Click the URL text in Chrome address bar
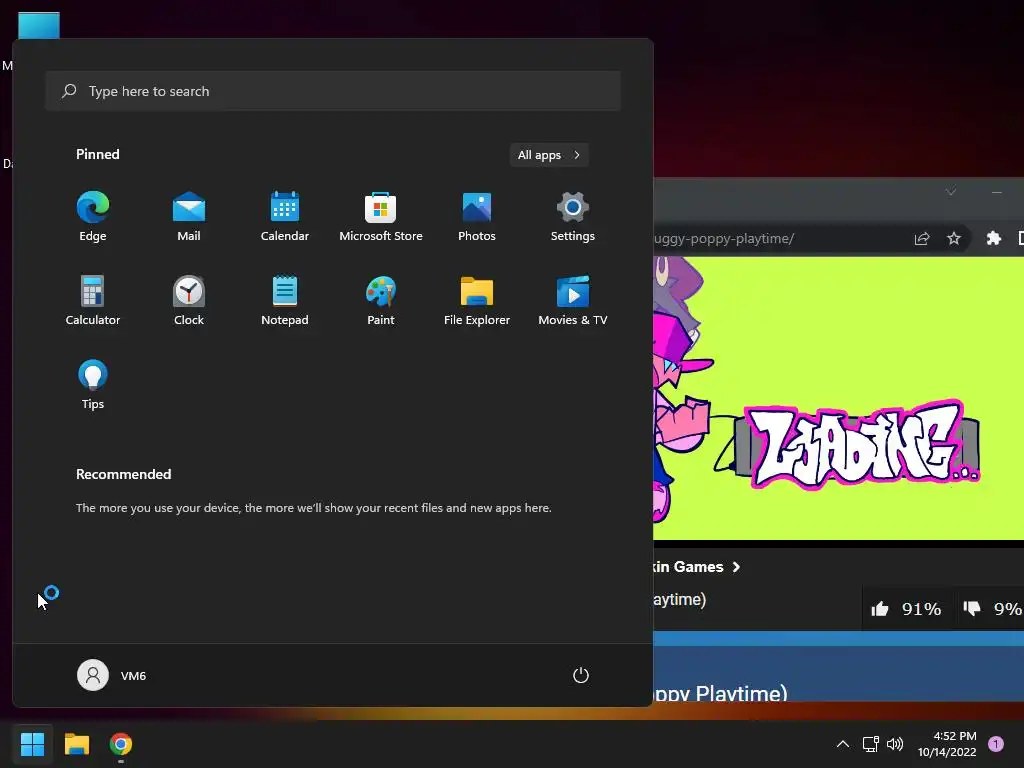The image size is (1024, 768). point(724,238)
